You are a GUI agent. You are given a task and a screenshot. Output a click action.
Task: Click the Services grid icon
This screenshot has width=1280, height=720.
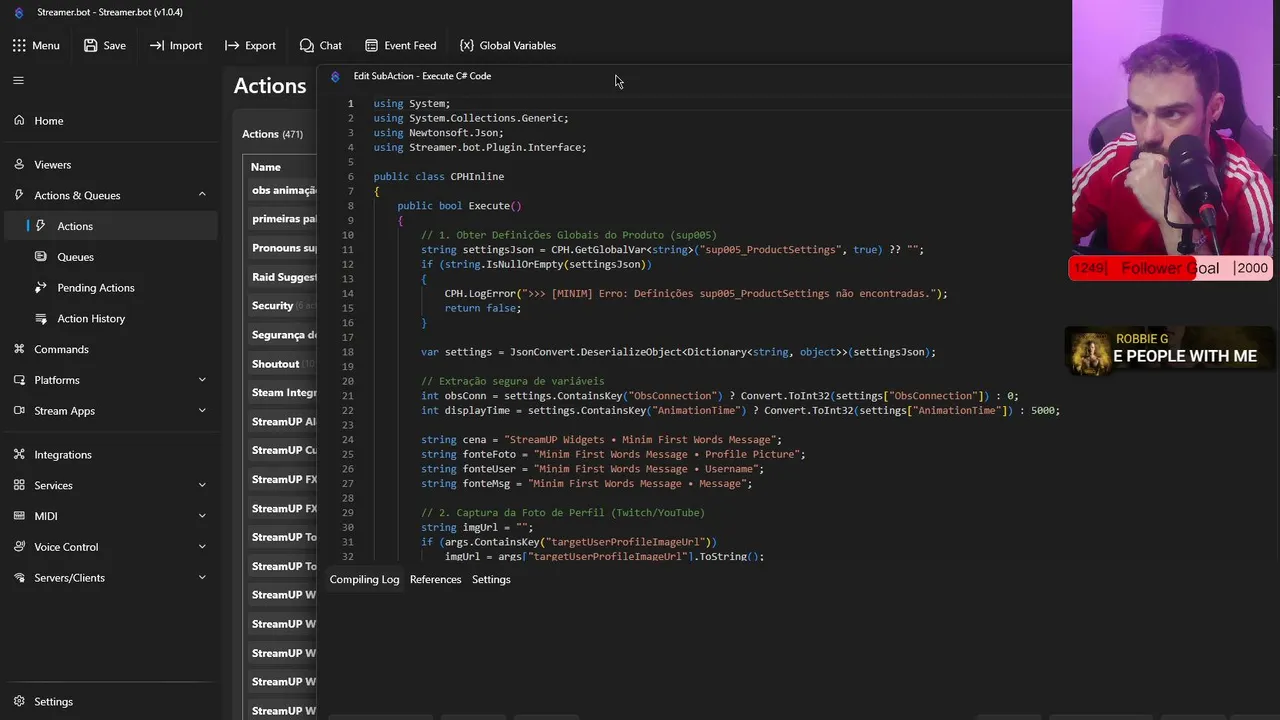tap(19, 485)
